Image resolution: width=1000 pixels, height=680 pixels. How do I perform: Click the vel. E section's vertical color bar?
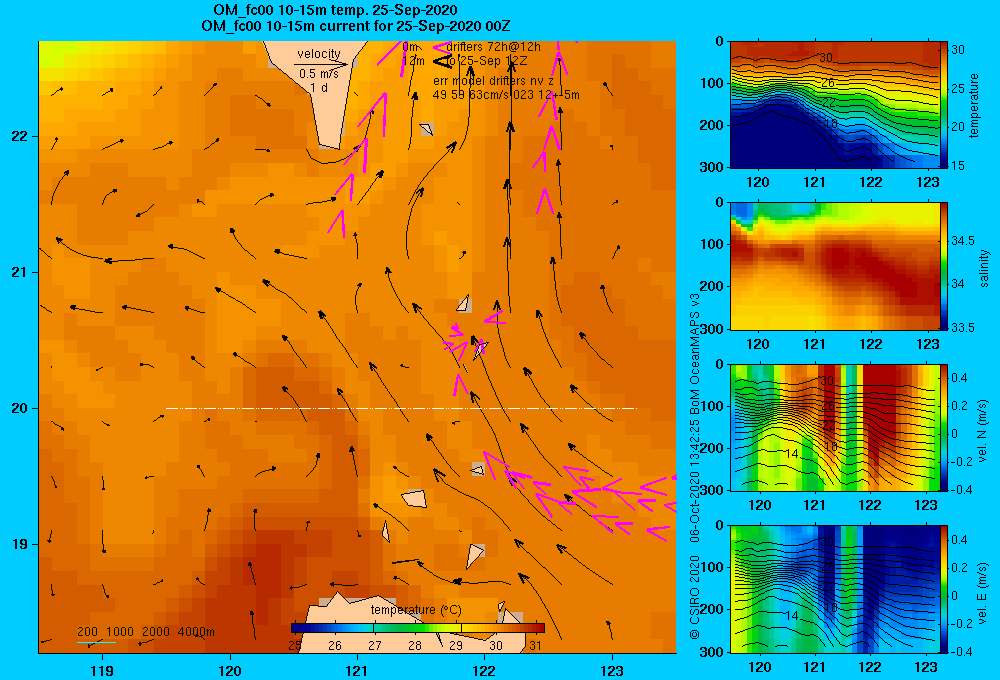944,589
